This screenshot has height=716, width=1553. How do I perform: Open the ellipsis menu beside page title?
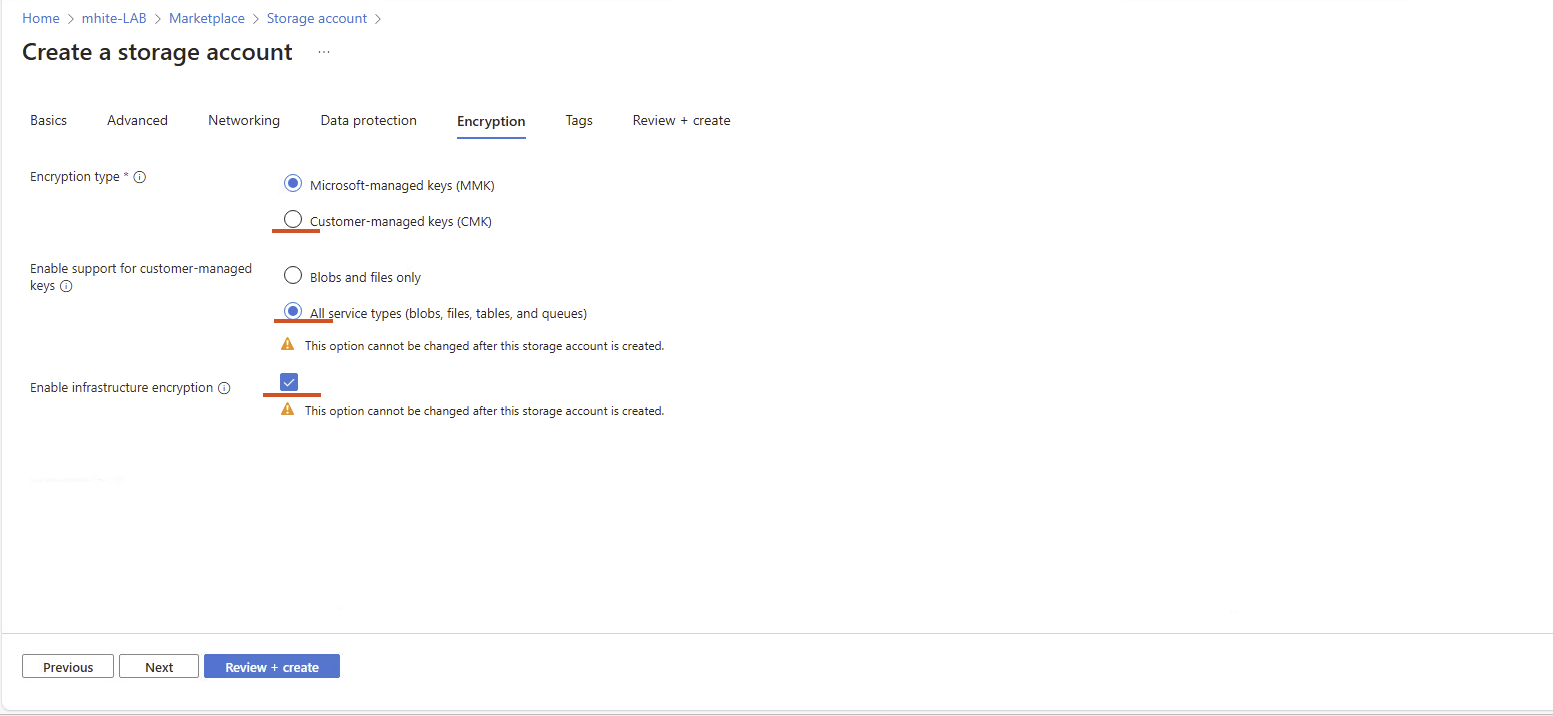click(324, 52)
